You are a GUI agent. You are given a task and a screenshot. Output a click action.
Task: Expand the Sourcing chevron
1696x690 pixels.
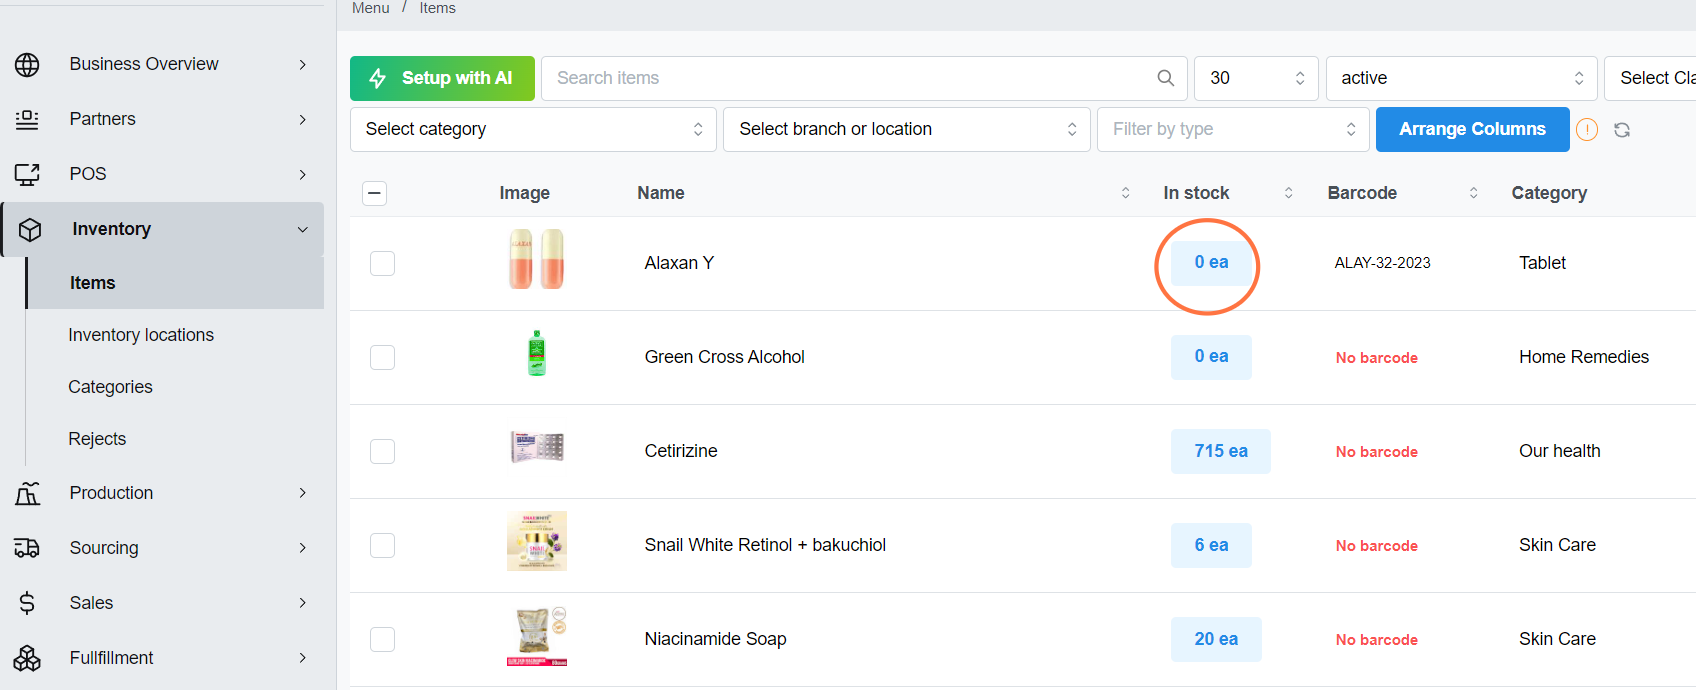click(x=302, y=548)
